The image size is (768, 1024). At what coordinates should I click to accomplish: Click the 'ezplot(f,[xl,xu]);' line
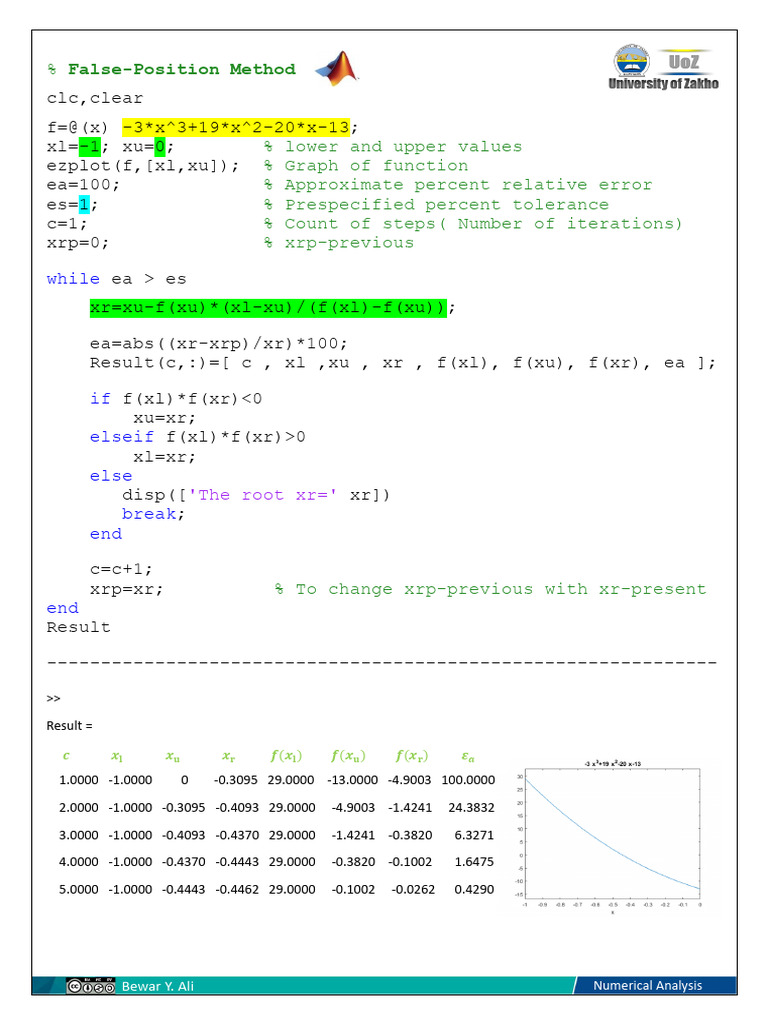click(143, 166)
